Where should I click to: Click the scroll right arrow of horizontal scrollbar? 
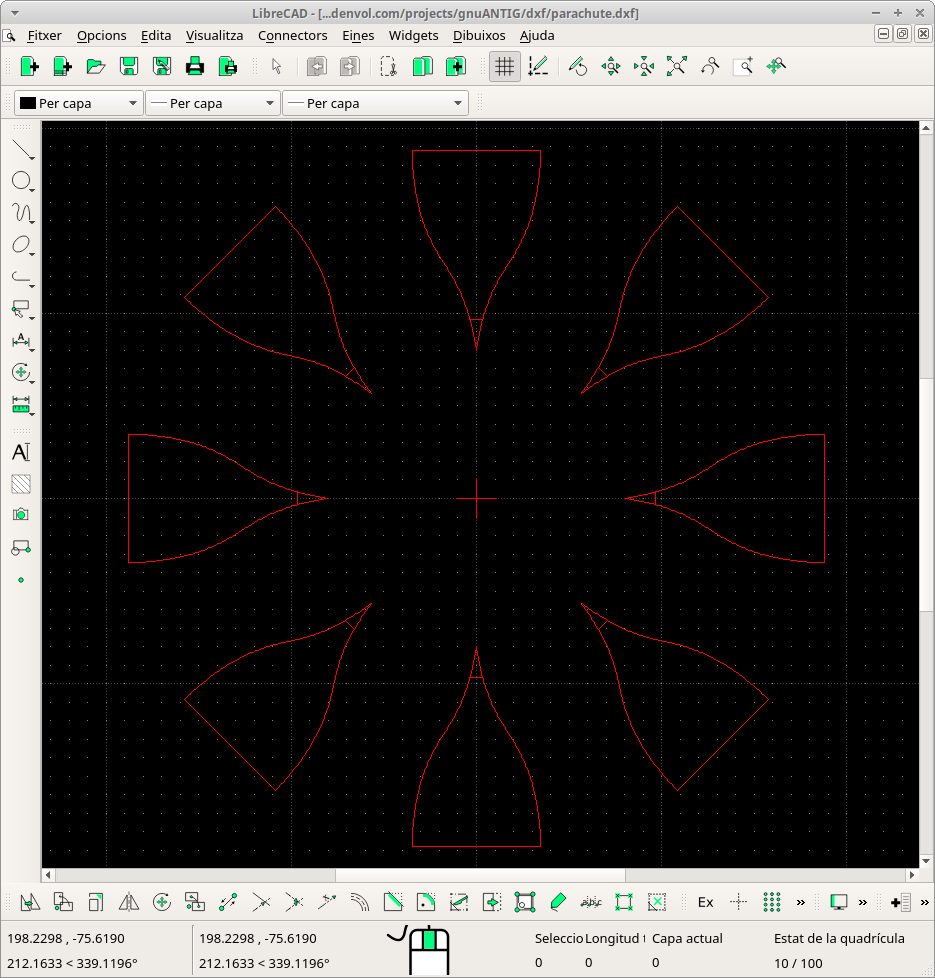tap(912, 875)
